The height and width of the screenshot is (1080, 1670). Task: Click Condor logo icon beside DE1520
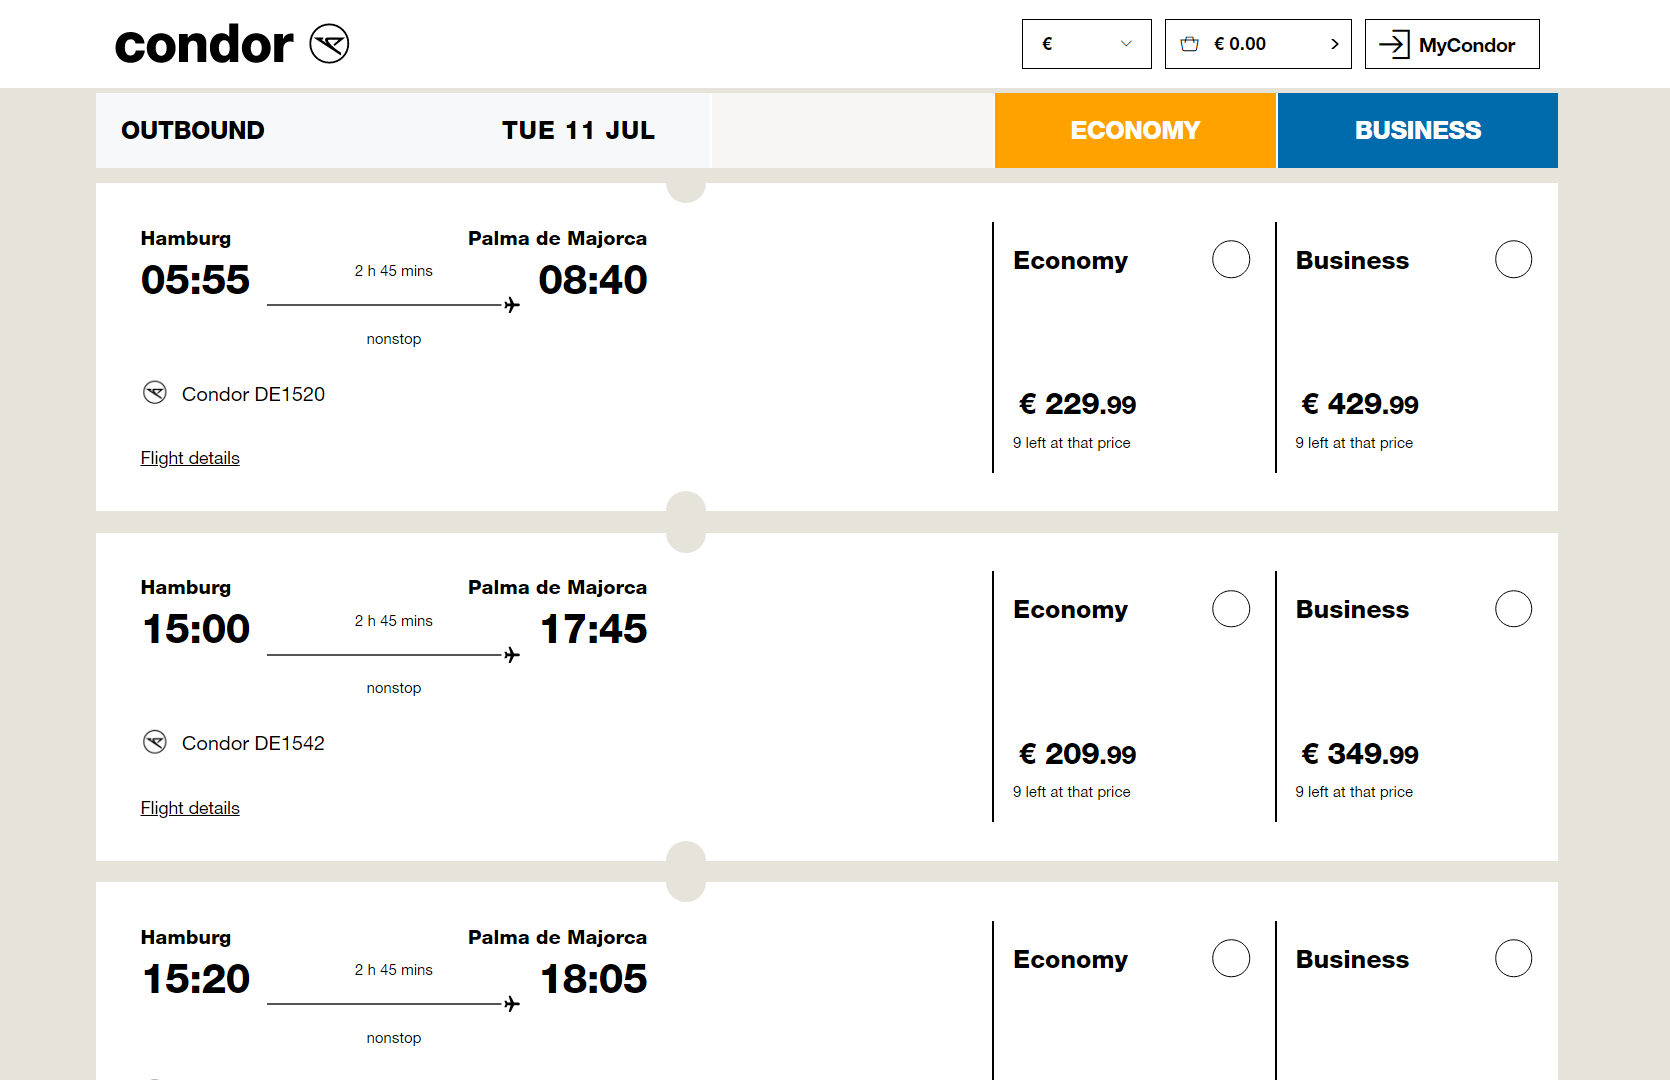pyautogui.click(x=155, y=393)
